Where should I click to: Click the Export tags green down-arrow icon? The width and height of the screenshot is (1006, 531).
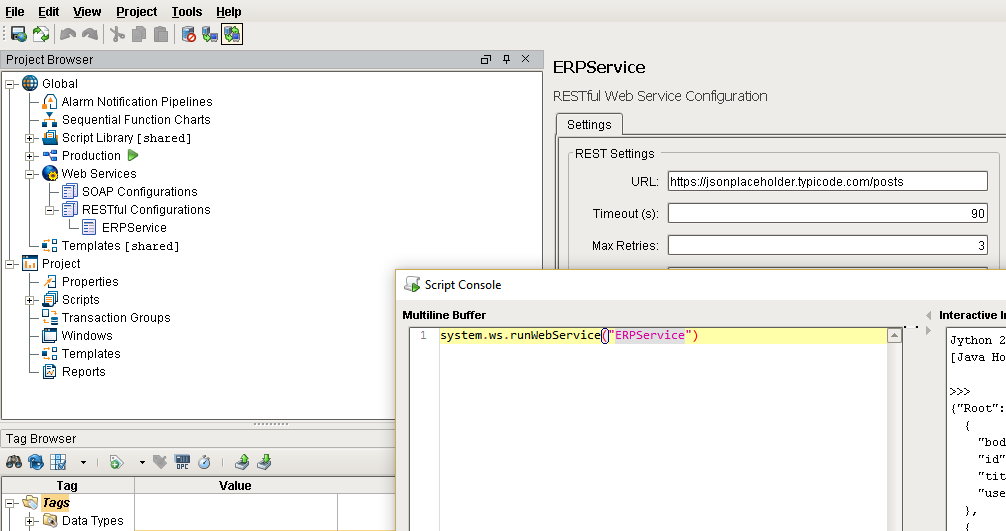[264, 462]
